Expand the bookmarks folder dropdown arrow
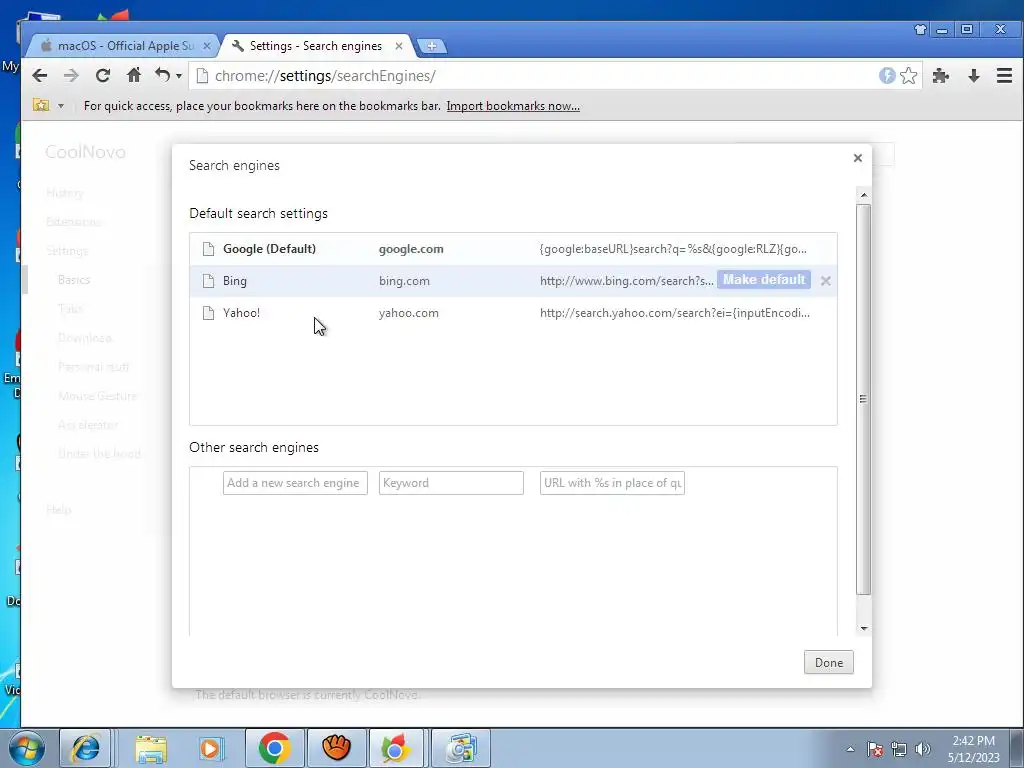 [x=61, y=106]
